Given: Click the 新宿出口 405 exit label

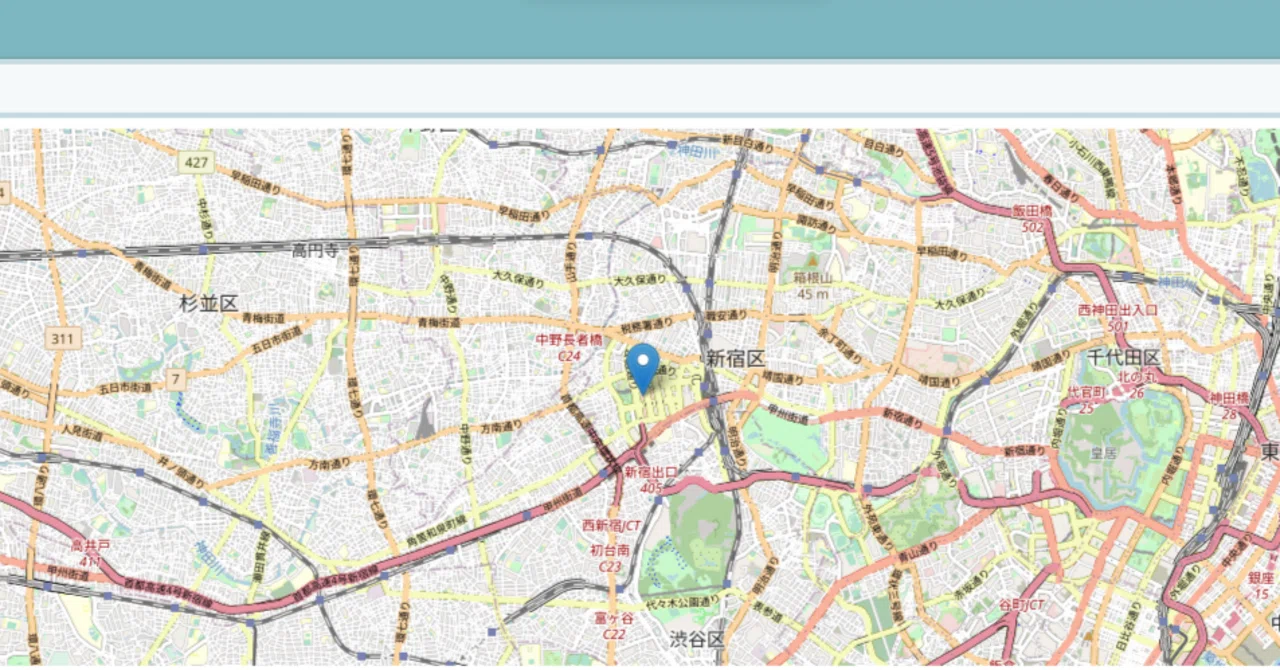Looking at the screenshot, I should point(651,479).
